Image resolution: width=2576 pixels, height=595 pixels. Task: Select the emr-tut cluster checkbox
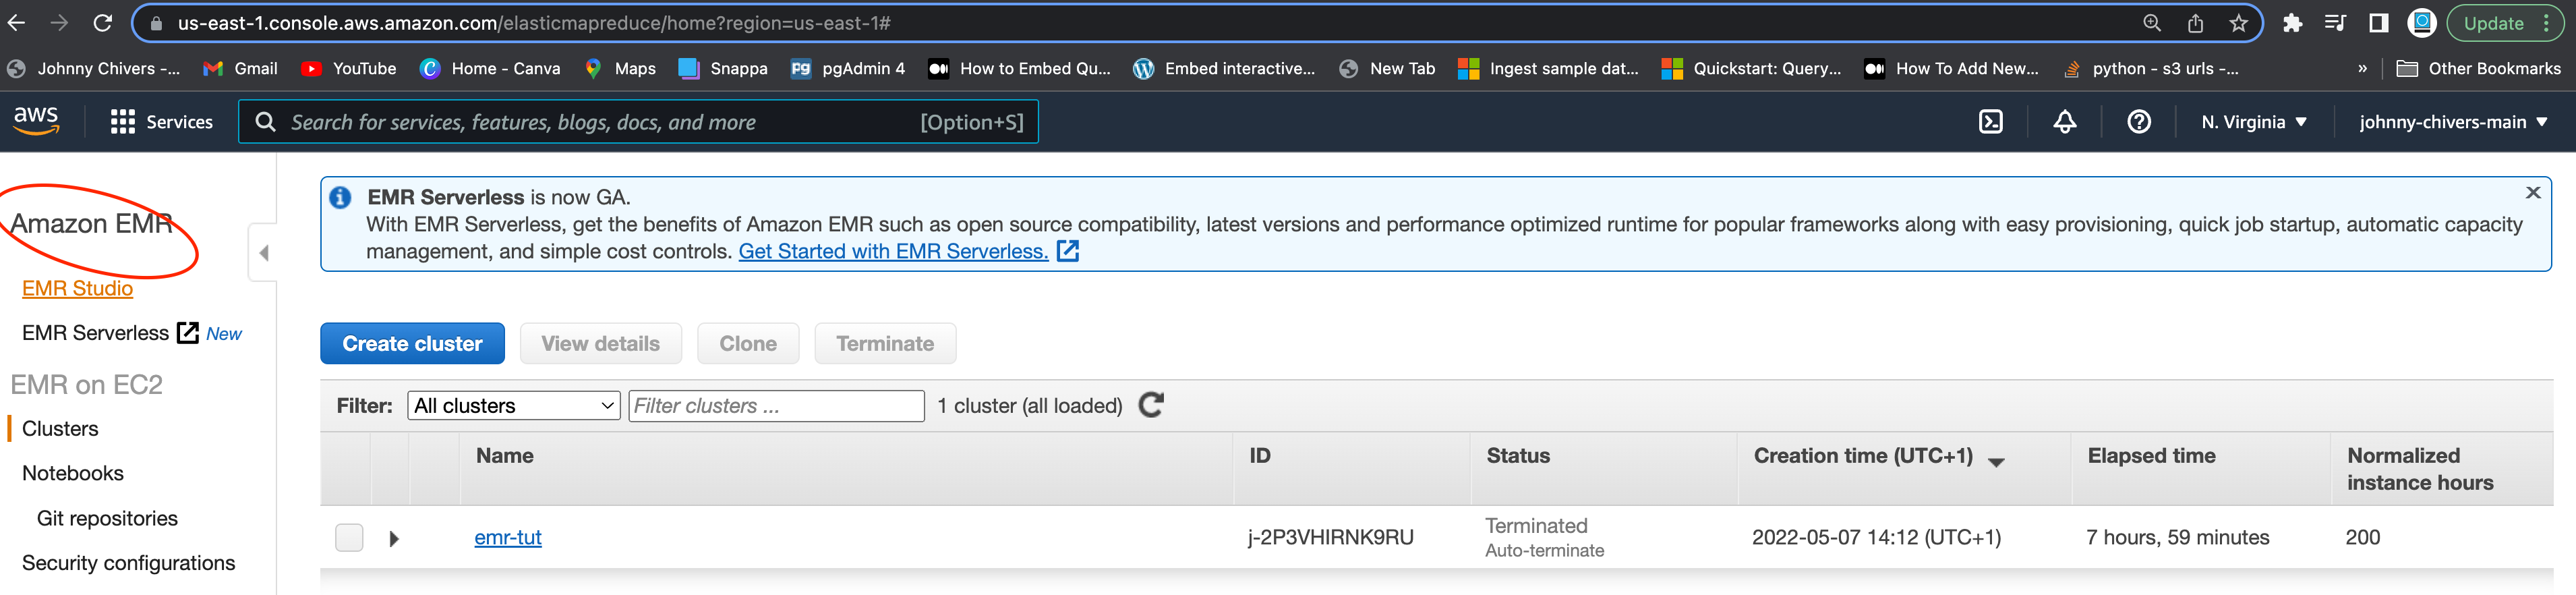click(x=349, y=537)
